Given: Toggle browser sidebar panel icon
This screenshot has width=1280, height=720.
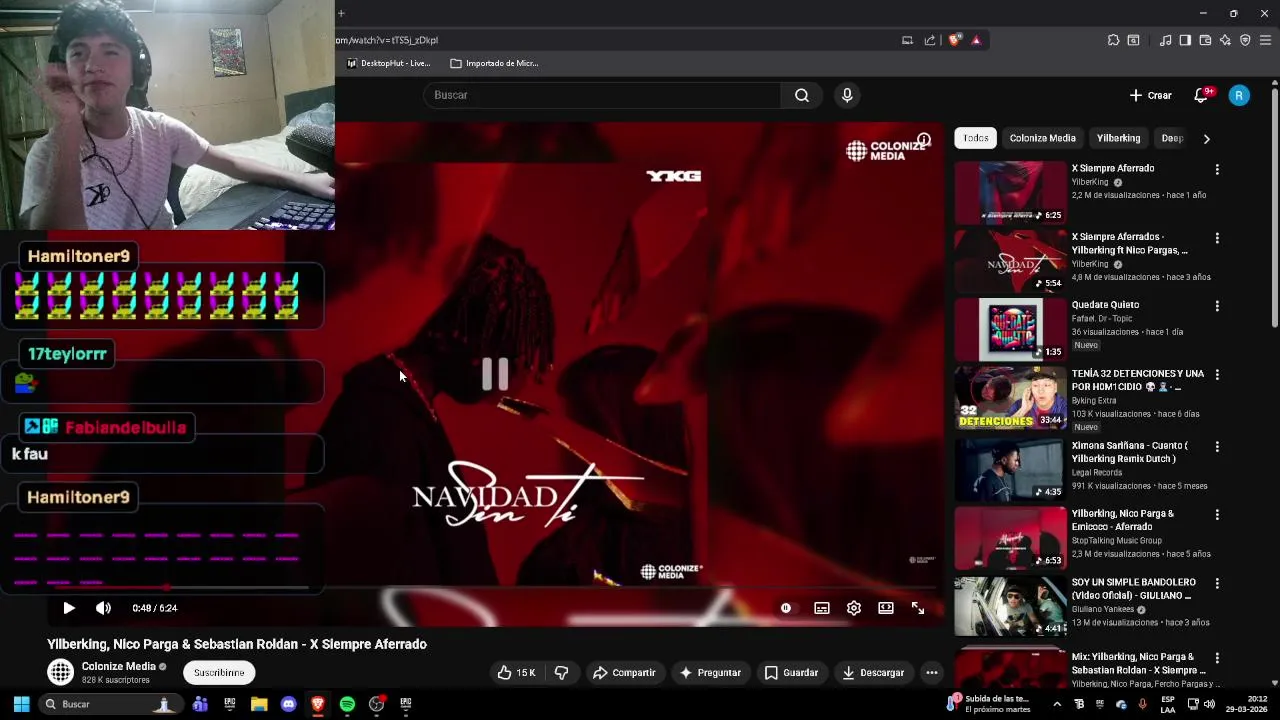Looking at the screenshot, I should pos(1185,40).
